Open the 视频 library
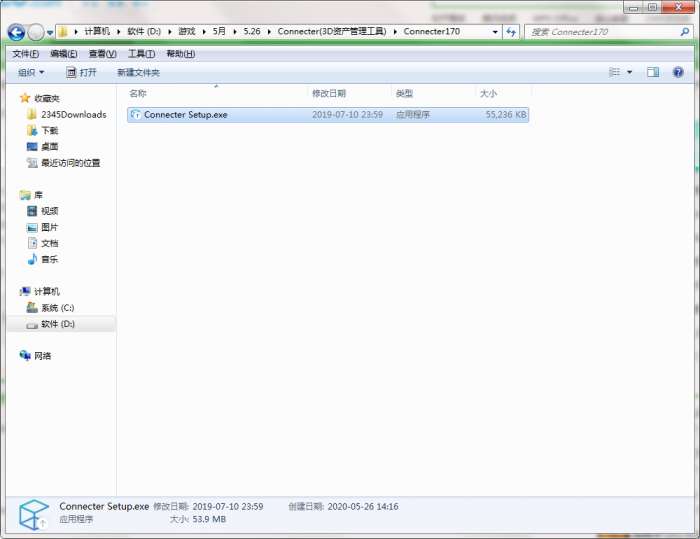This screenshot has width=700, height=539. click(x=49, y=211)
